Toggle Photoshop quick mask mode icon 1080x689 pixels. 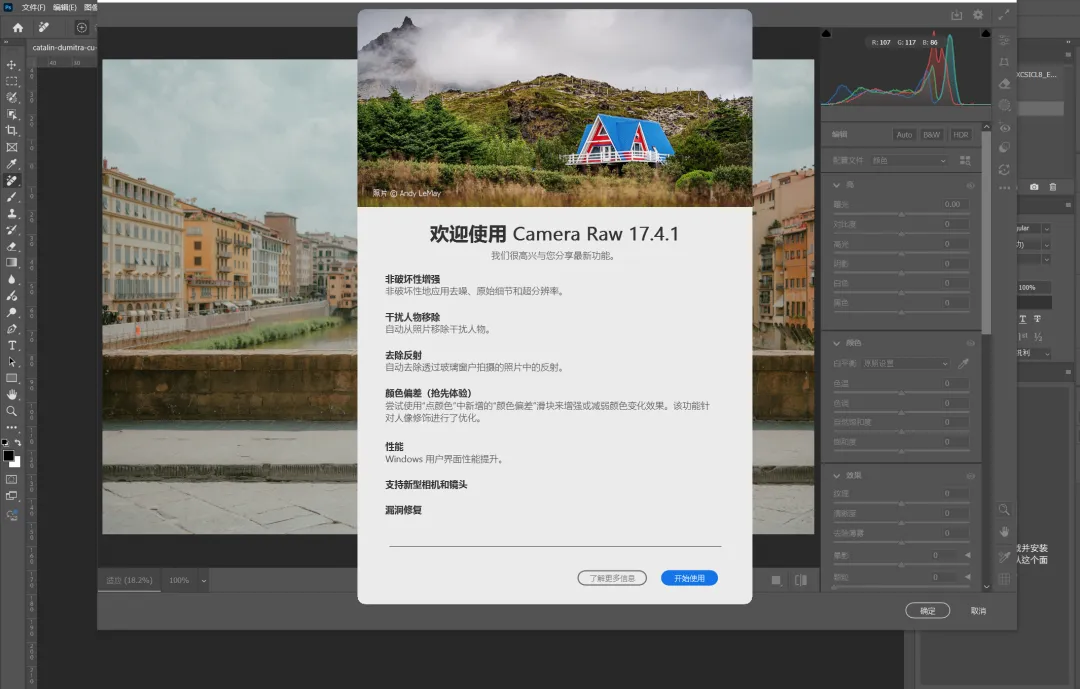tap(12, 480)
